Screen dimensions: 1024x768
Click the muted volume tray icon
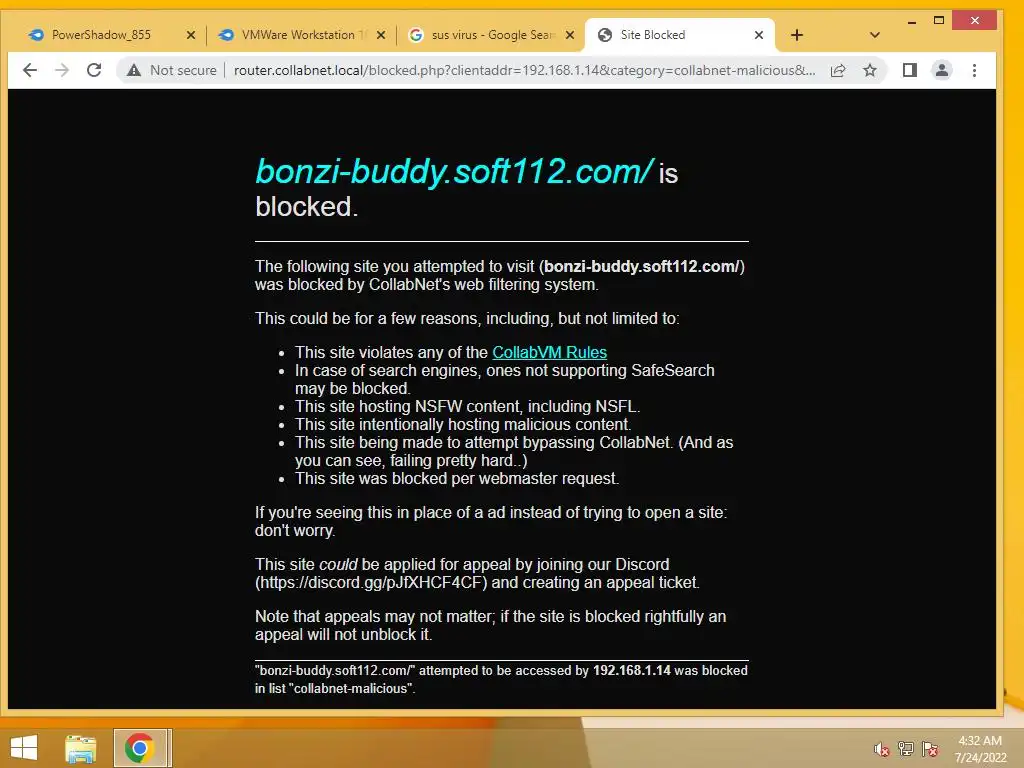(882, 749)
